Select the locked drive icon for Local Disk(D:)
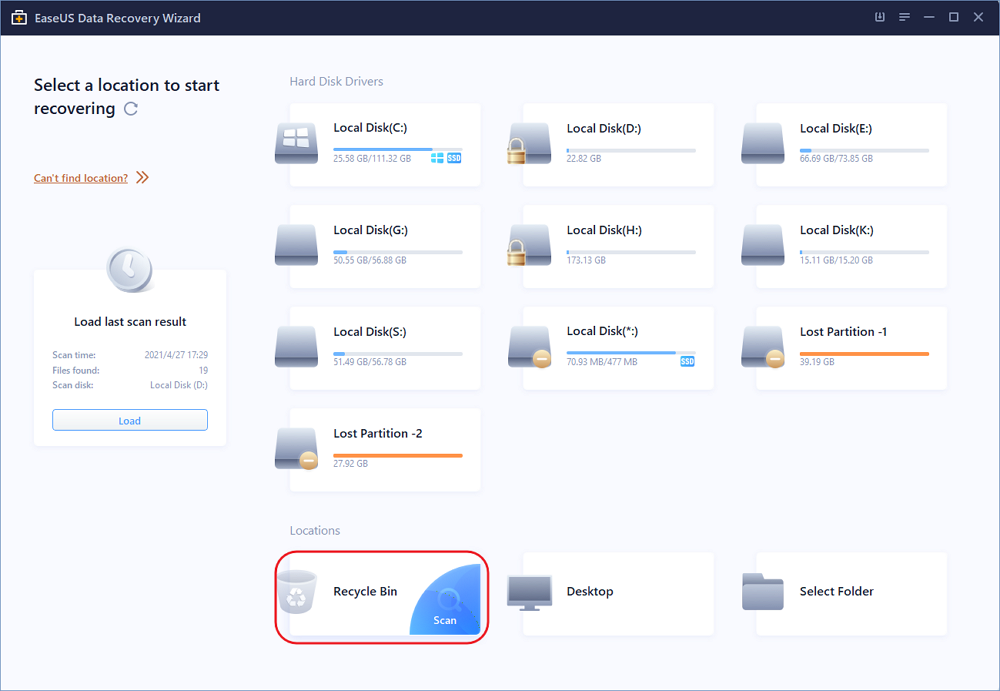The height and width of the screenshot is (691, 1000). pyautogui.click(x=529, y=143)
